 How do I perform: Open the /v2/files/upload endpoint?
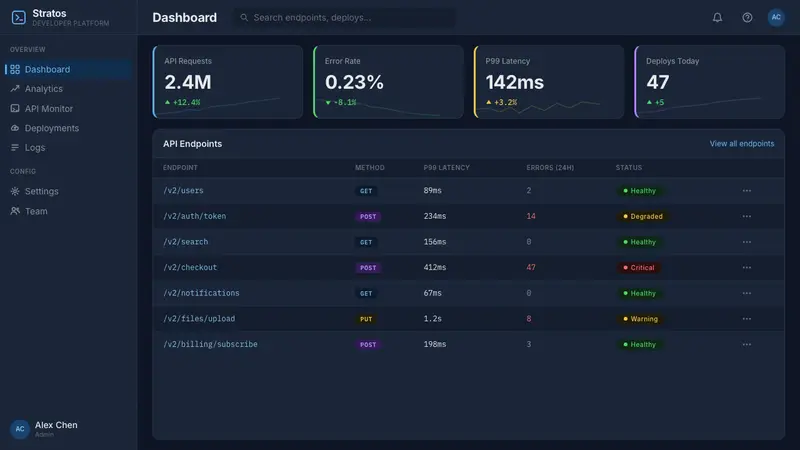point(199,319)
